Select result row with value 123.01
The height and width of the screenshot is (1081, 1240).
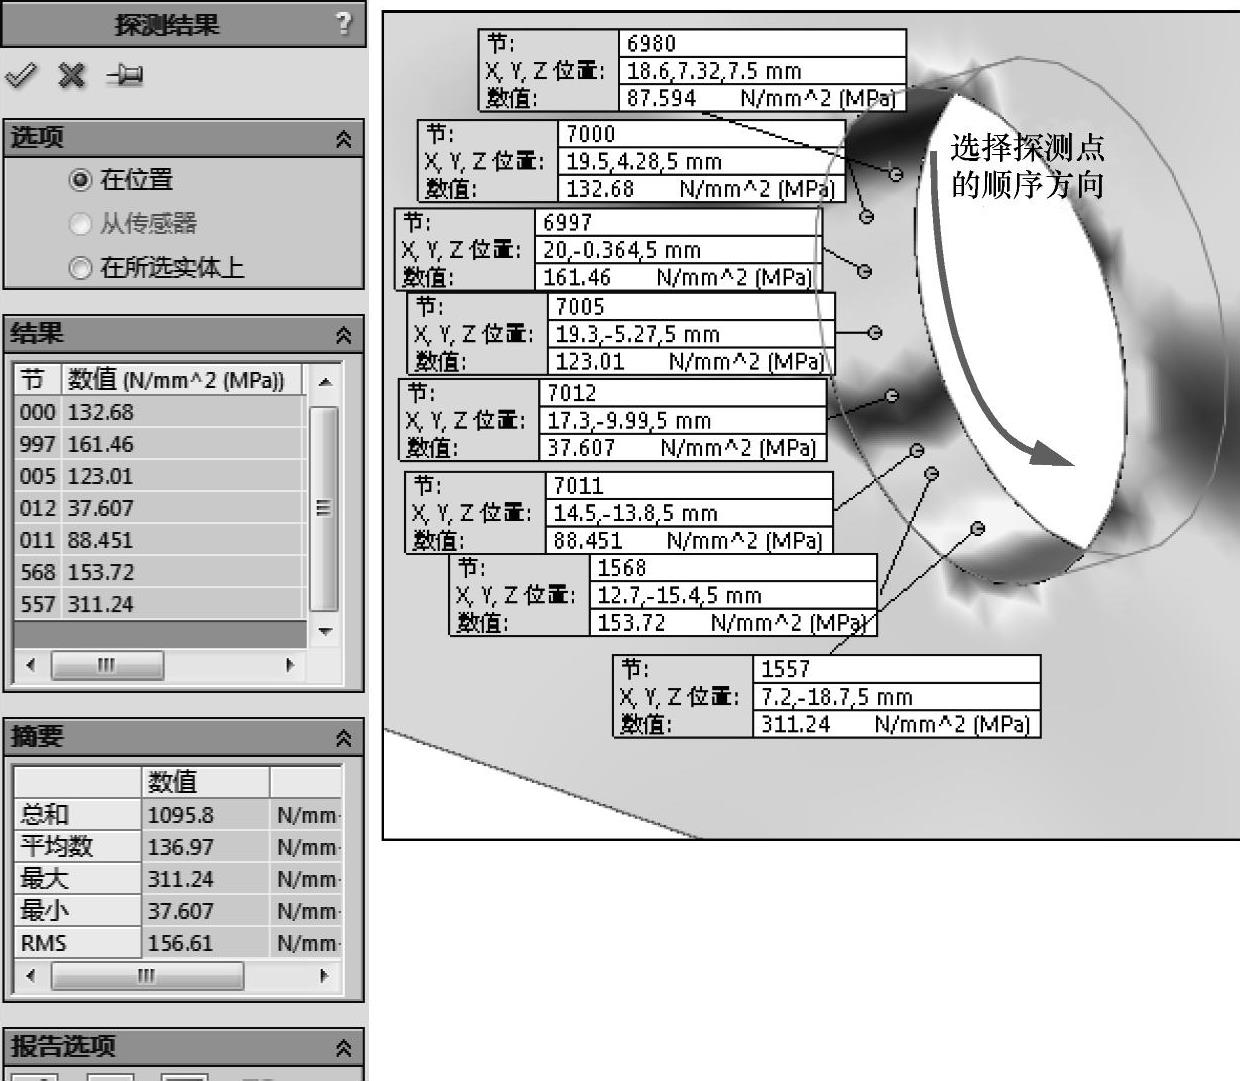(x=160, y=476)
